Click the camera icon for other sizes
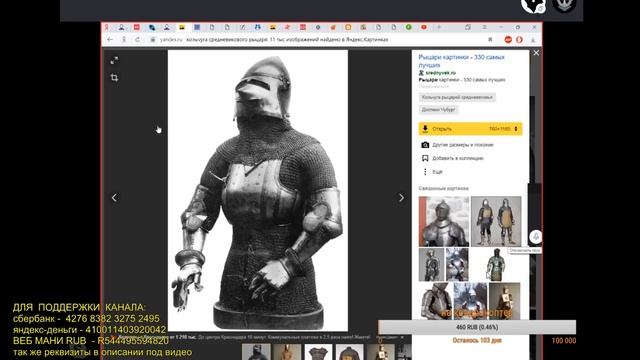 pyautogui.click(x=425, y=145)
